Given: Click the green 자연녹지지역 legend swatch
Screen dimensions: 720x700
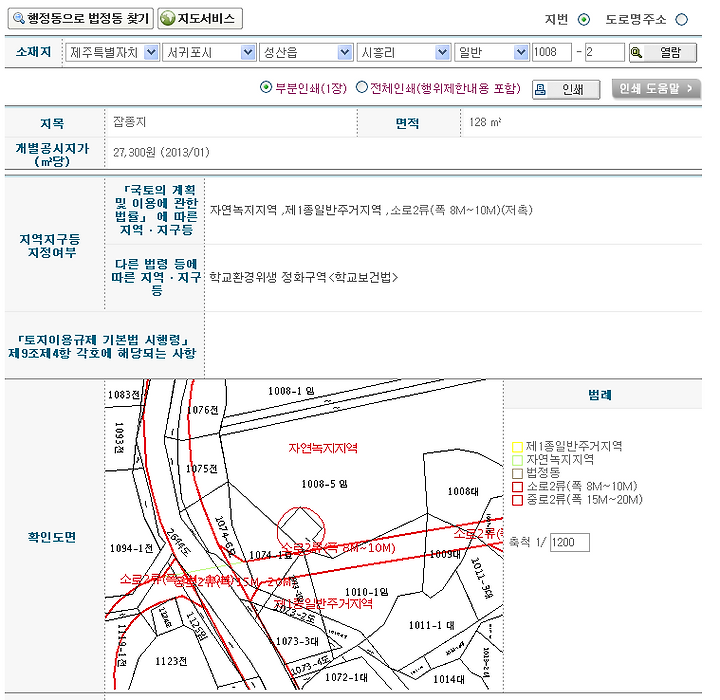Looking at the screenshot, I should coord(517,460).
